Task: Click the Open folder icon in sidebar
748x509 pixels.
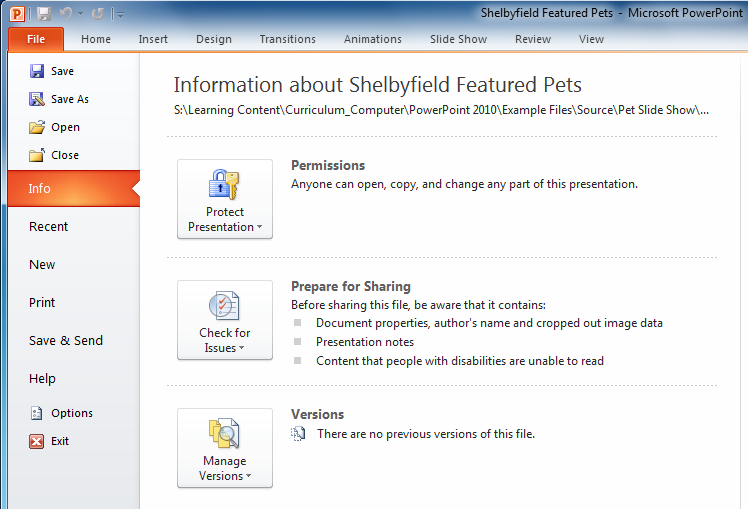Action: 37,127
